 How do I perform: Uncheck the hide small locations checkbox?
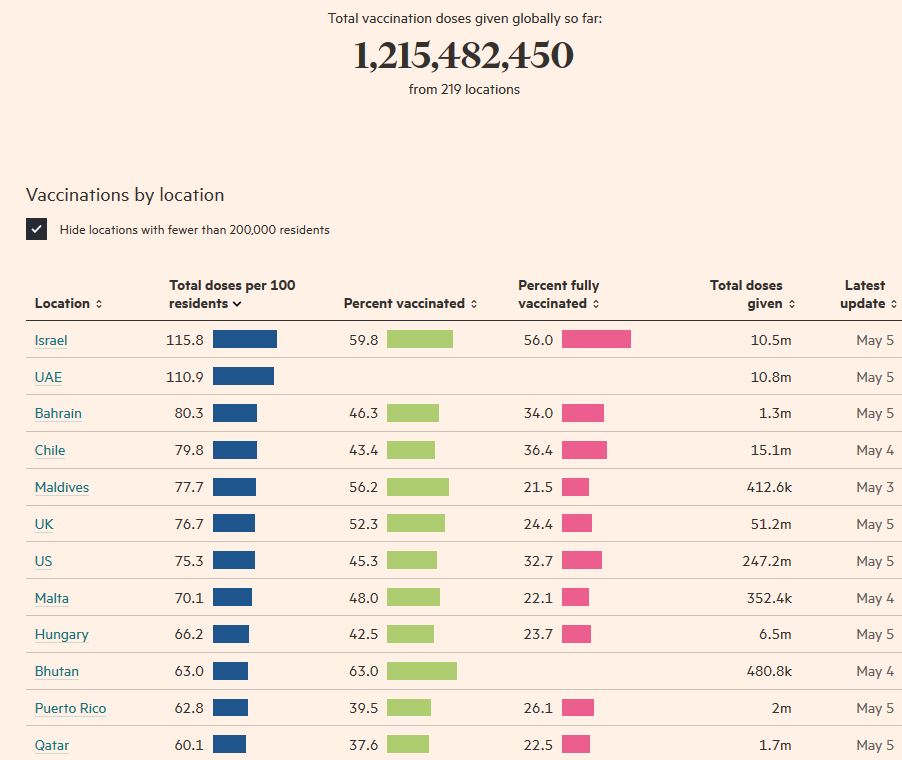click(37, 229)
